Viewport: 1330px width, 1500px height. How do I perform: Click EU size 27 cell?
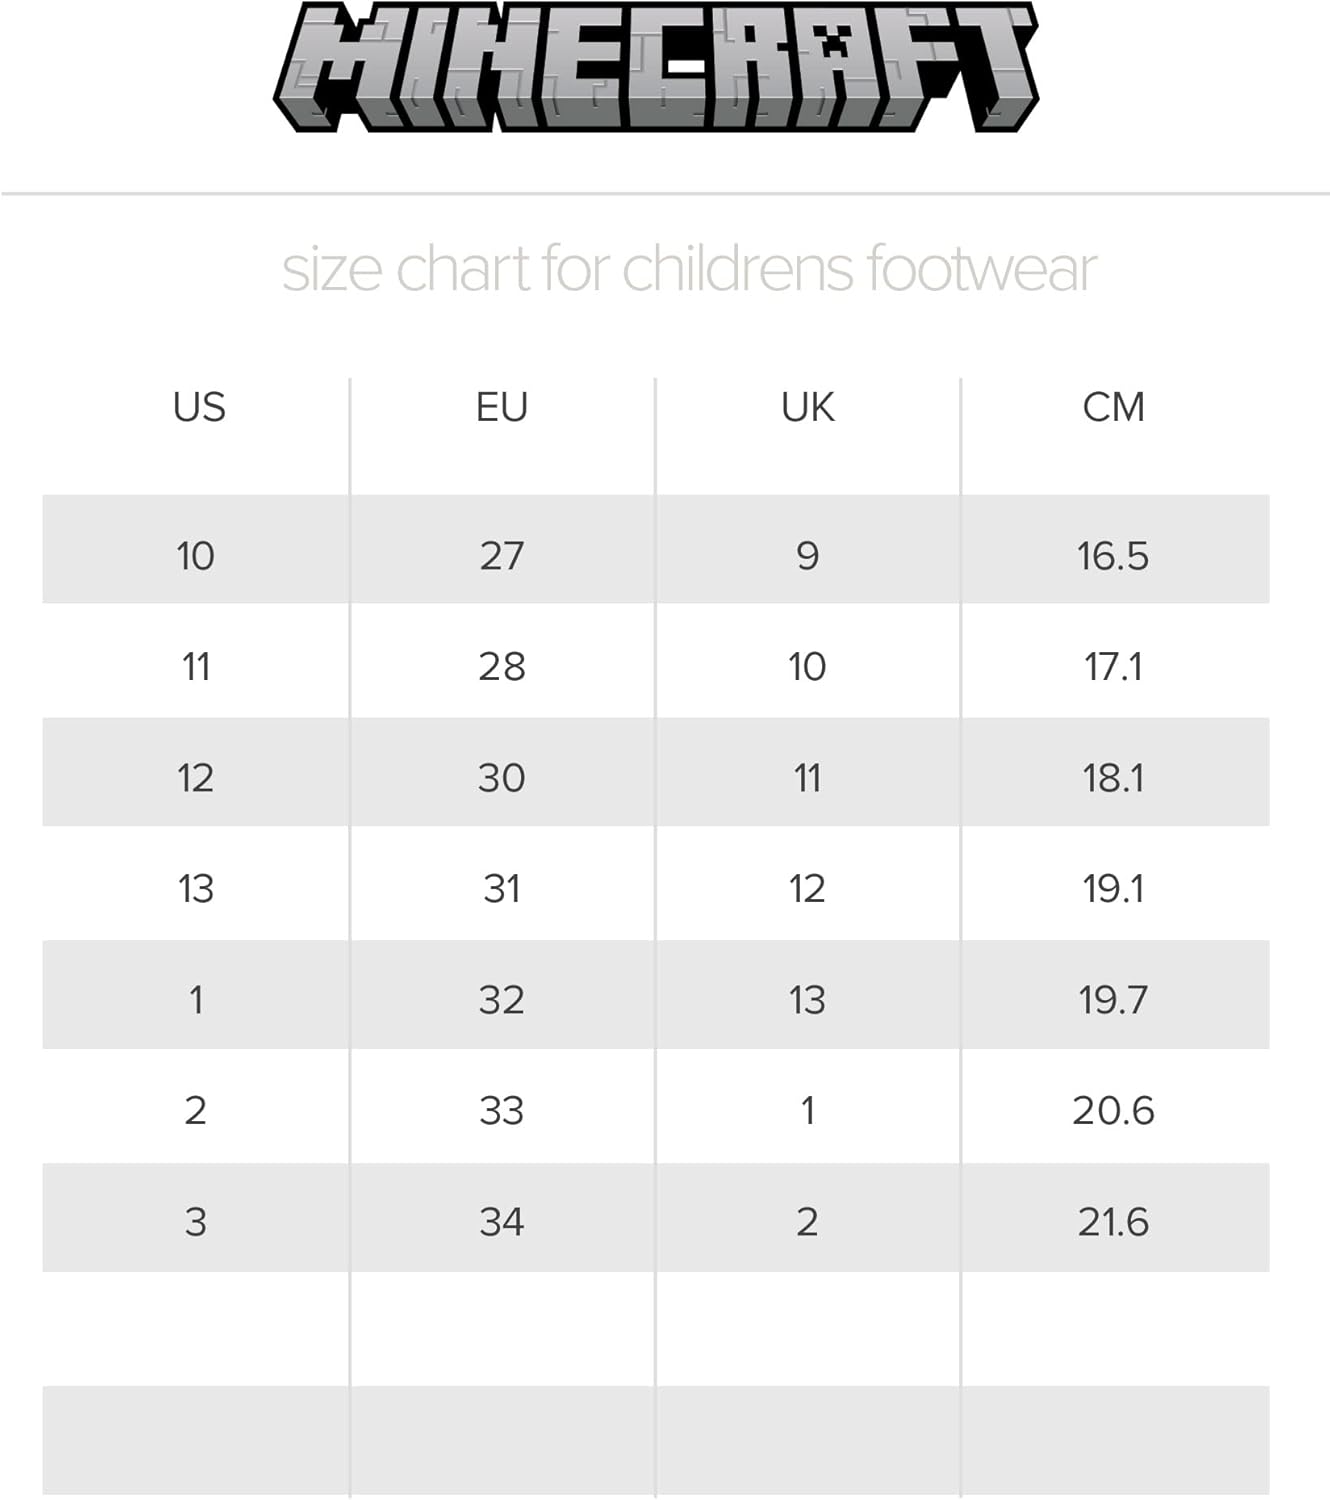502,556
